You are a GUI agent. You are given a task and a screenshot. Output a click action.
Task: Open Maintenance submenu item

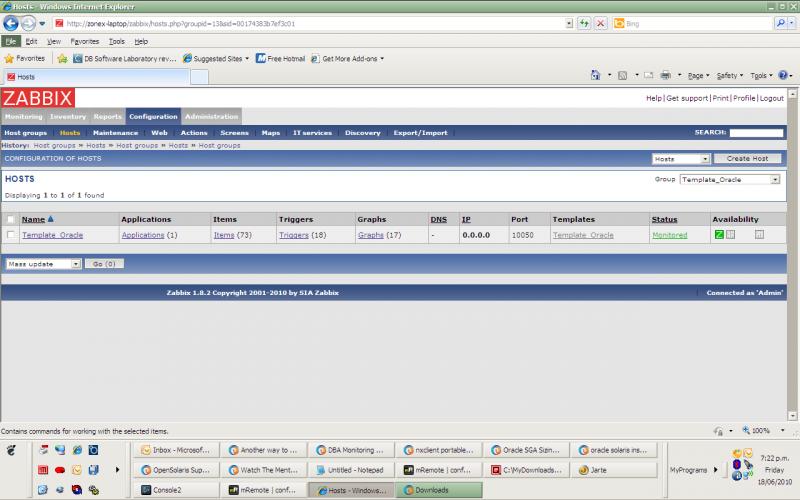tap(115, 133)
